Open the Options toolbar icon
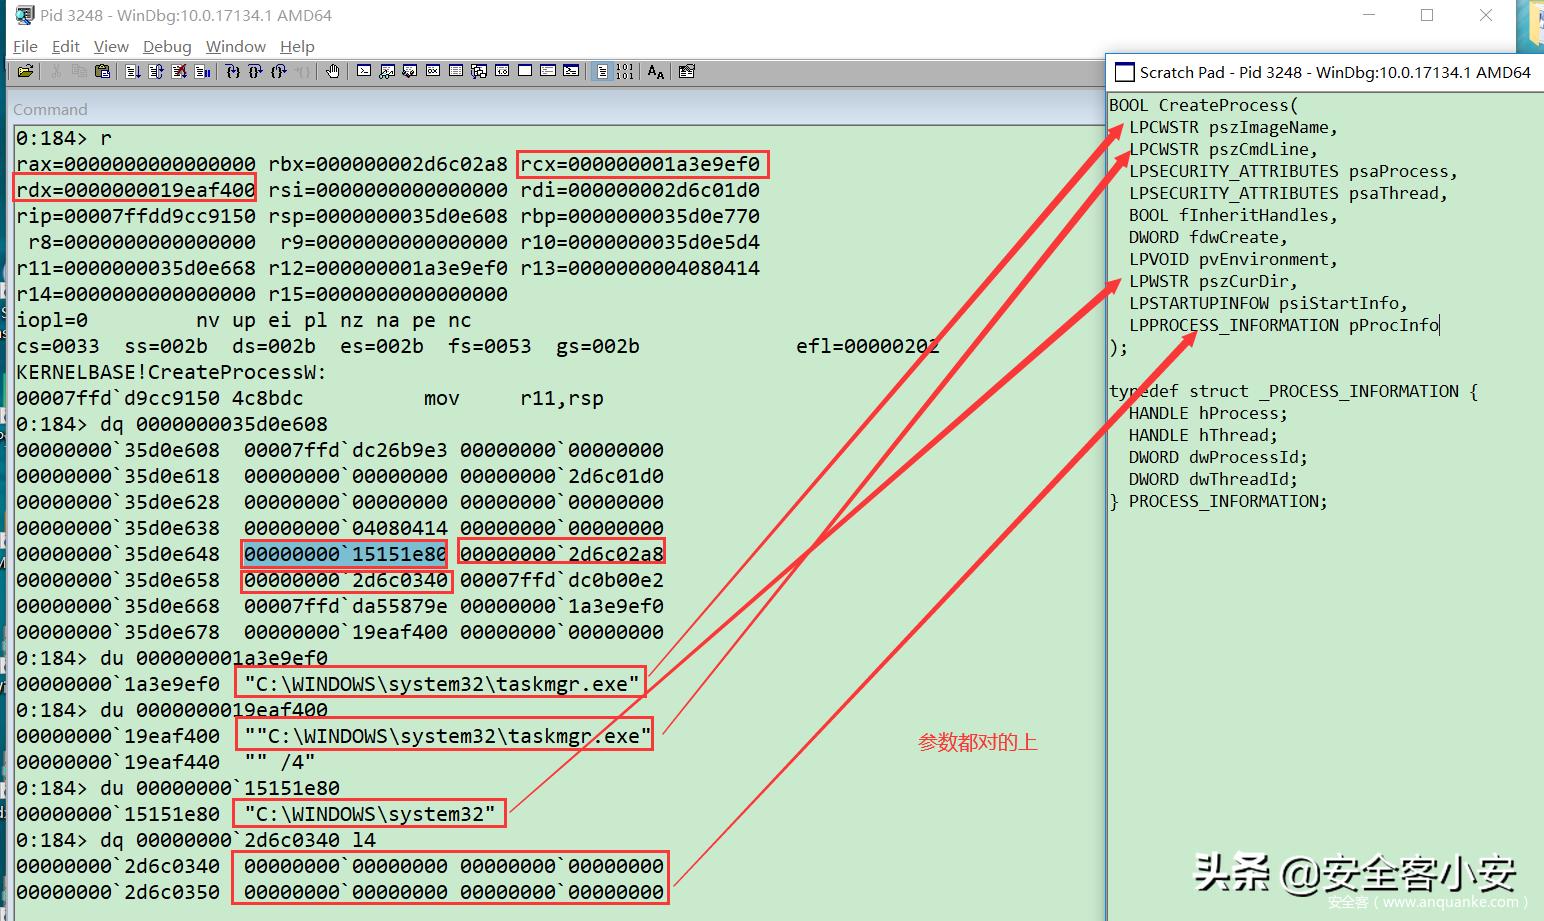 click(687, 71)
